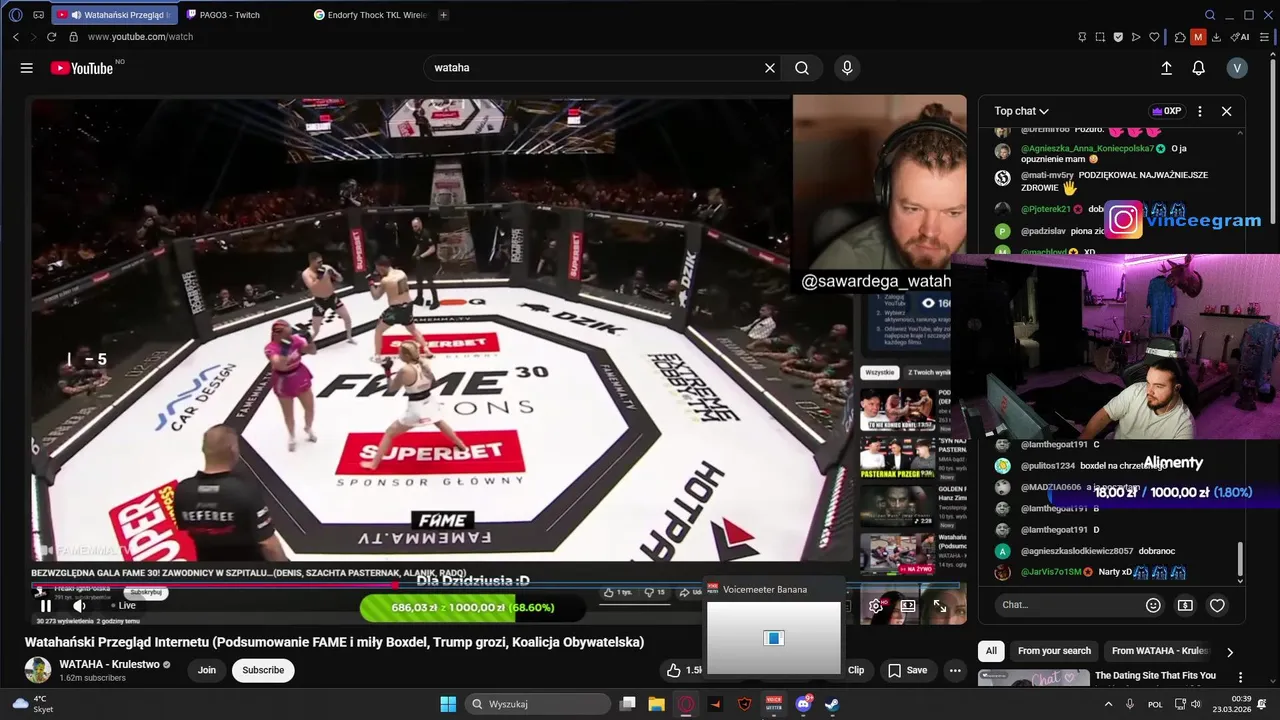Open browser extensions cube icon
The height and width of the screenshot is (720, 1280).
click(x=1180, y=37)
